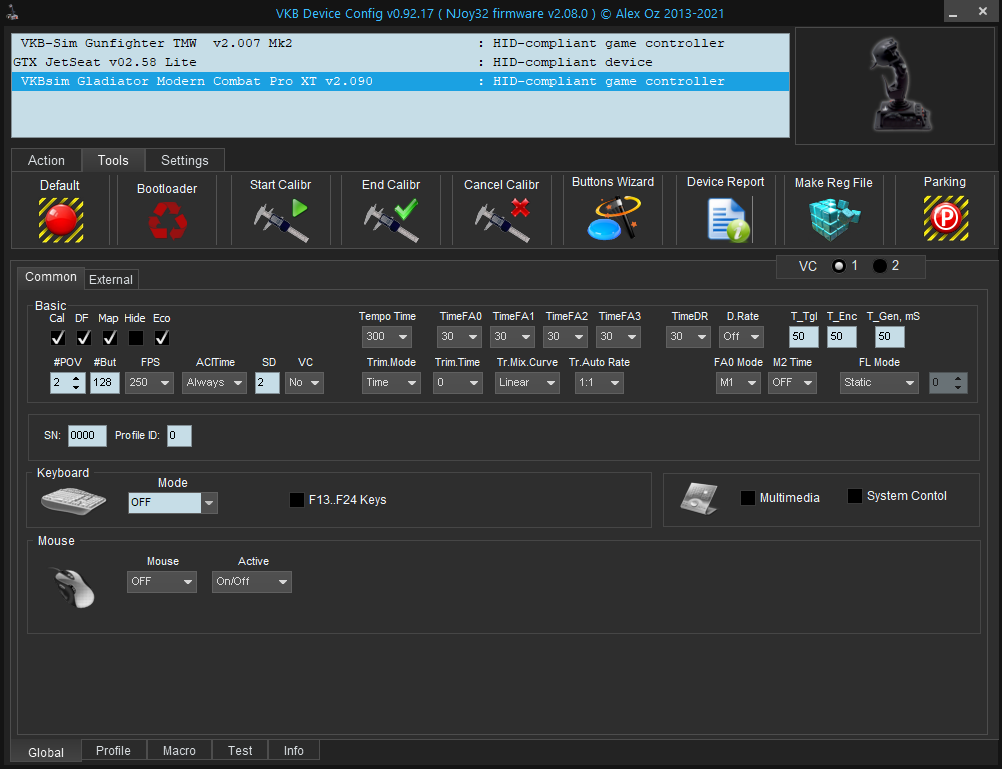
Task: Open the D.Rate dropdown
Action: (741, 337)
